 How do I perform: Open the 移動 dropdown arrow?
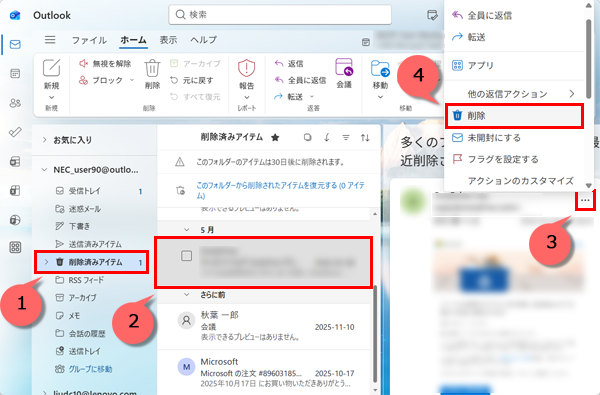tap(380, 97)
